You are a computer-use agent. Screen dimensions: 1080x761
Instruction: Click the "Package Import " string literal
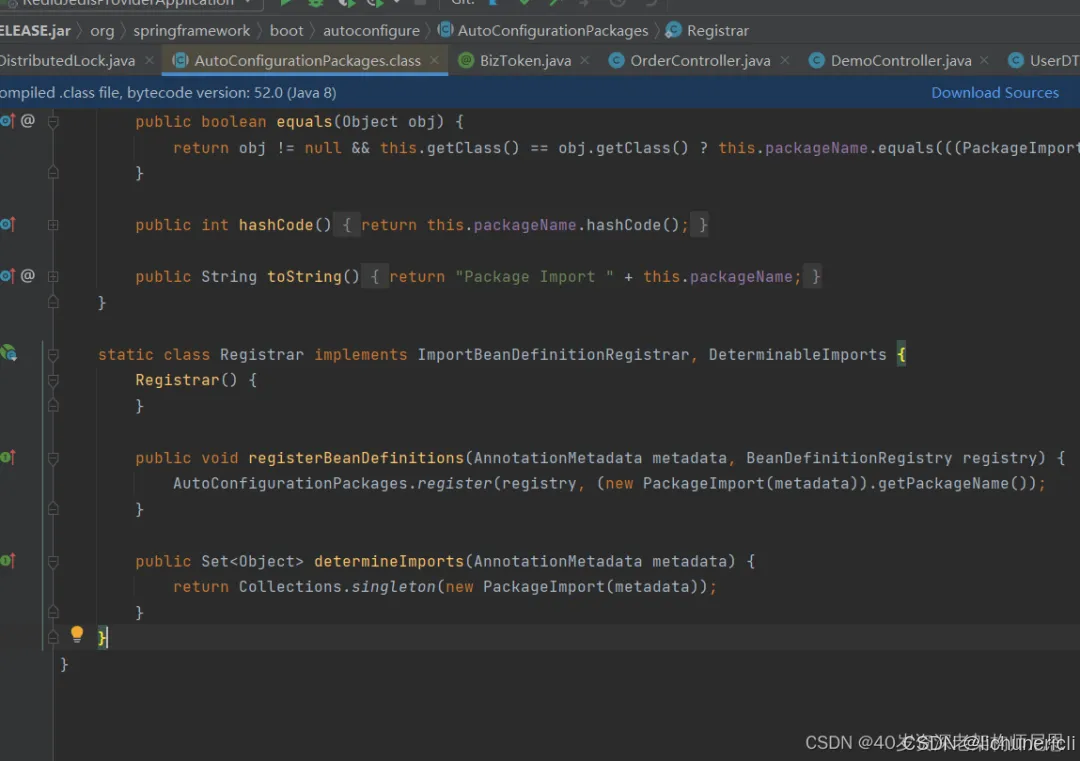coord(534,276)
